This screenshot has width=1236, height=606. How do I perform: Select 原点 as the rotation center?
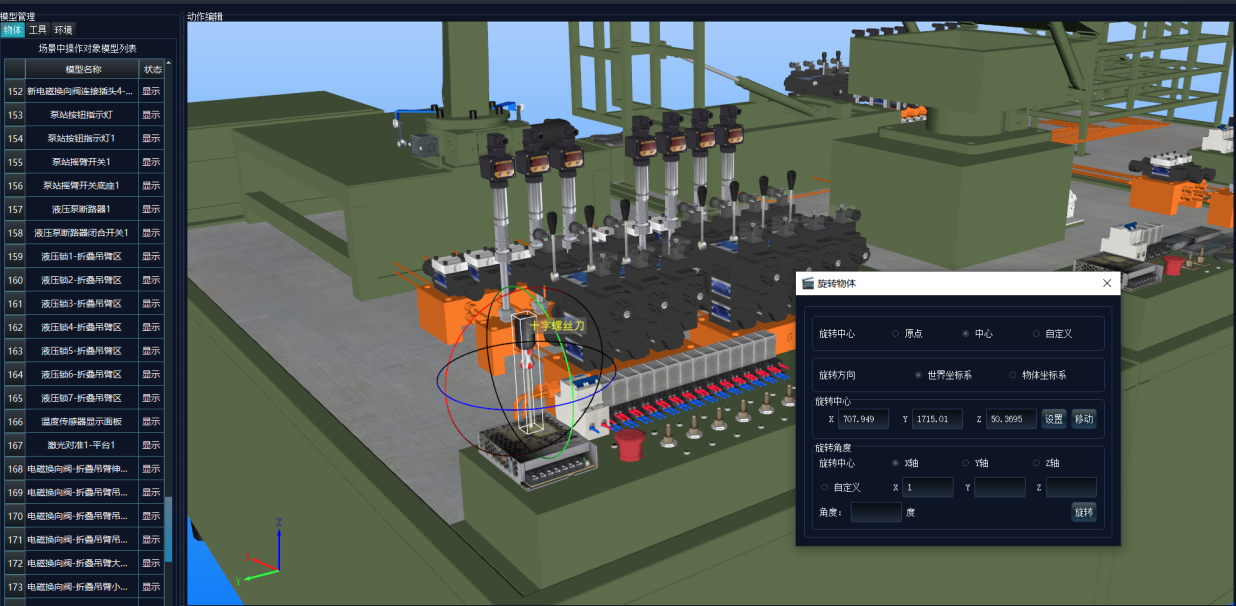(x=896, y=334)
